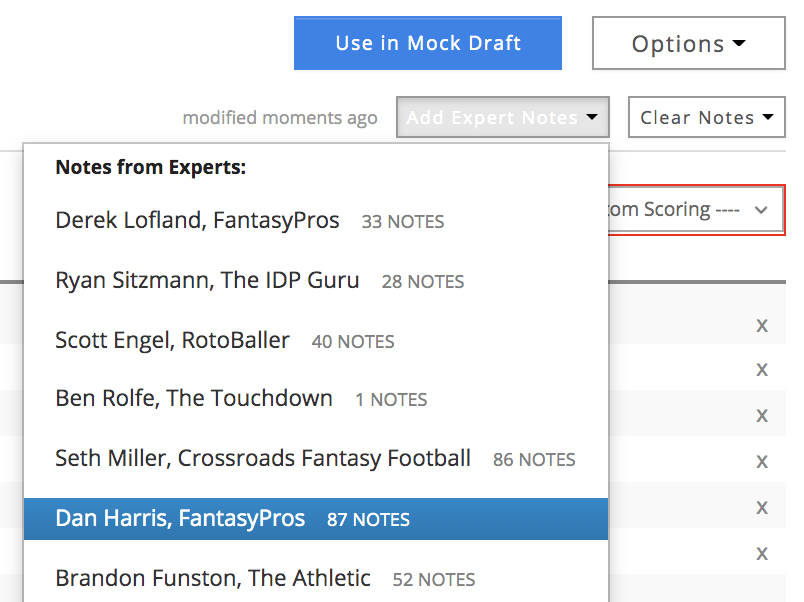The height and width of the screenshot is (602, 804).
Task: Remove the first row with X icon
Action: [x=762, y=326]
